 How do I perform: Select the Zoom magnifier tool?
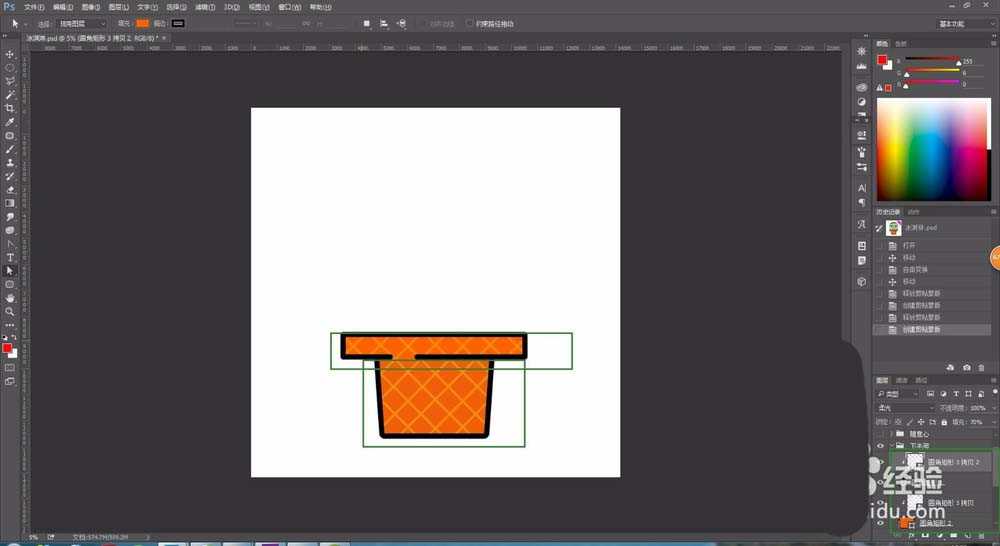10,311
